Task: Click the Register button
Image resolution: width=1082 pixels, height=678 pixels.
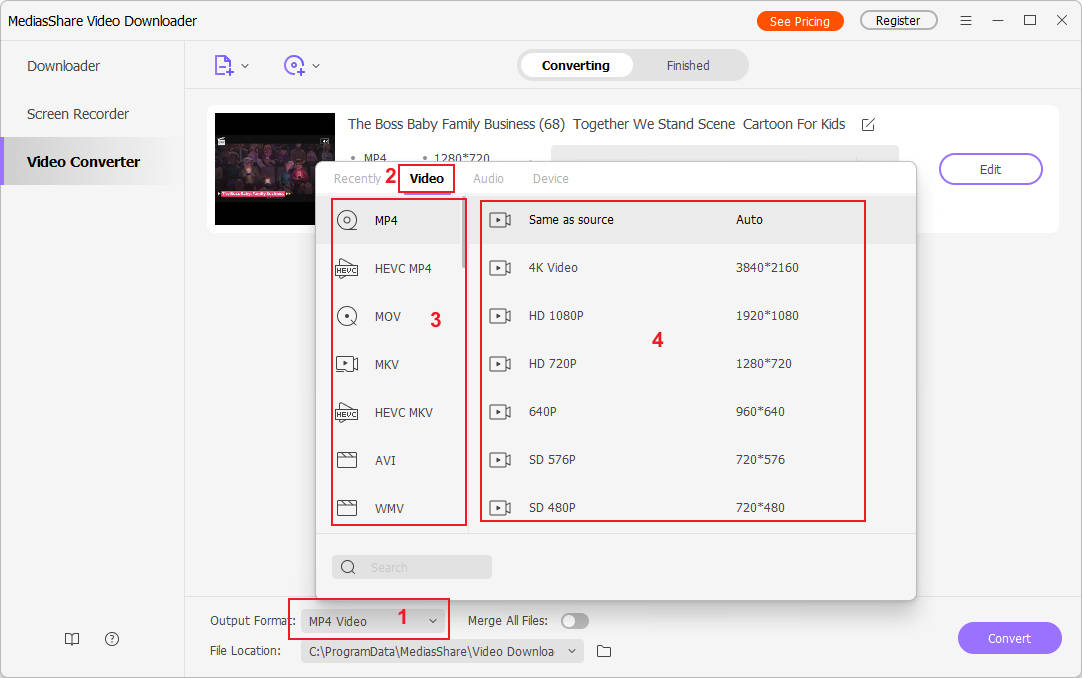Action: coord(898,21)
